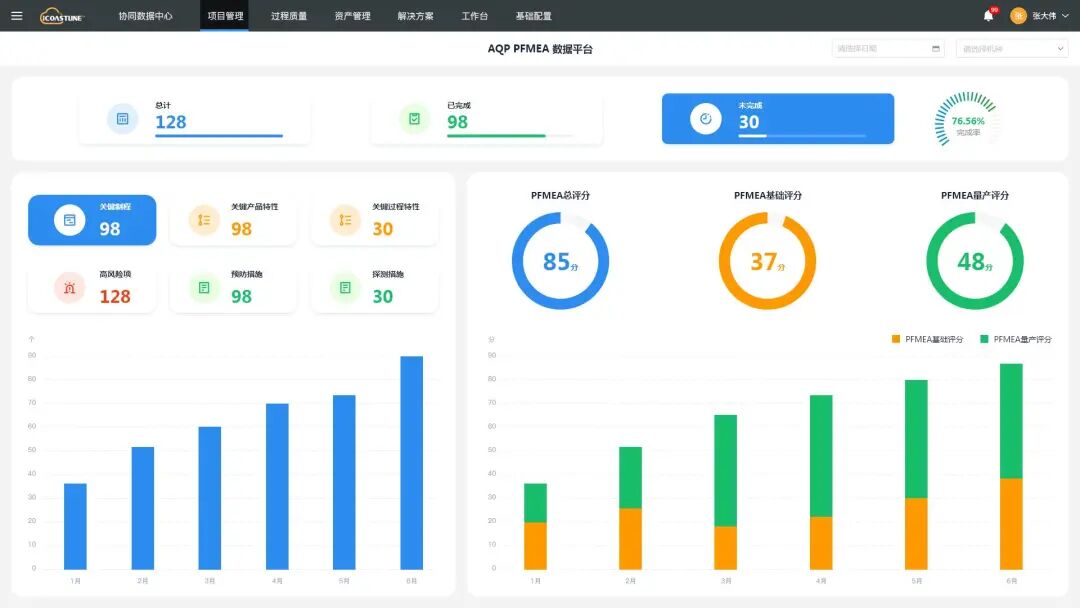Image resolution: width=1080 pixels, height=608 pixels.
Task: Click the 3月 bar in blue chart
Action: (210, 498)
